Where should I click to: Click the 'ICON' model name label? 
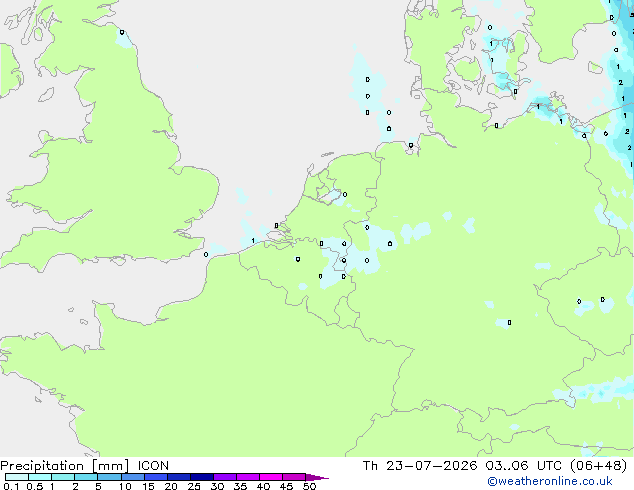tap(153, 466)
